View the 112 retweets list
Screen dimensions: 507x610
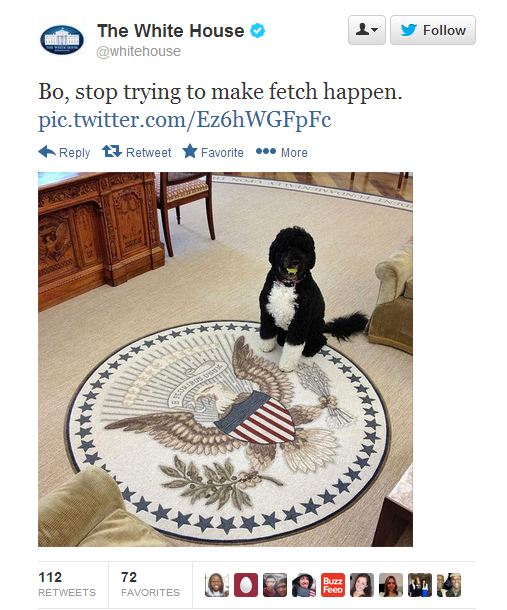pos(67,584)
